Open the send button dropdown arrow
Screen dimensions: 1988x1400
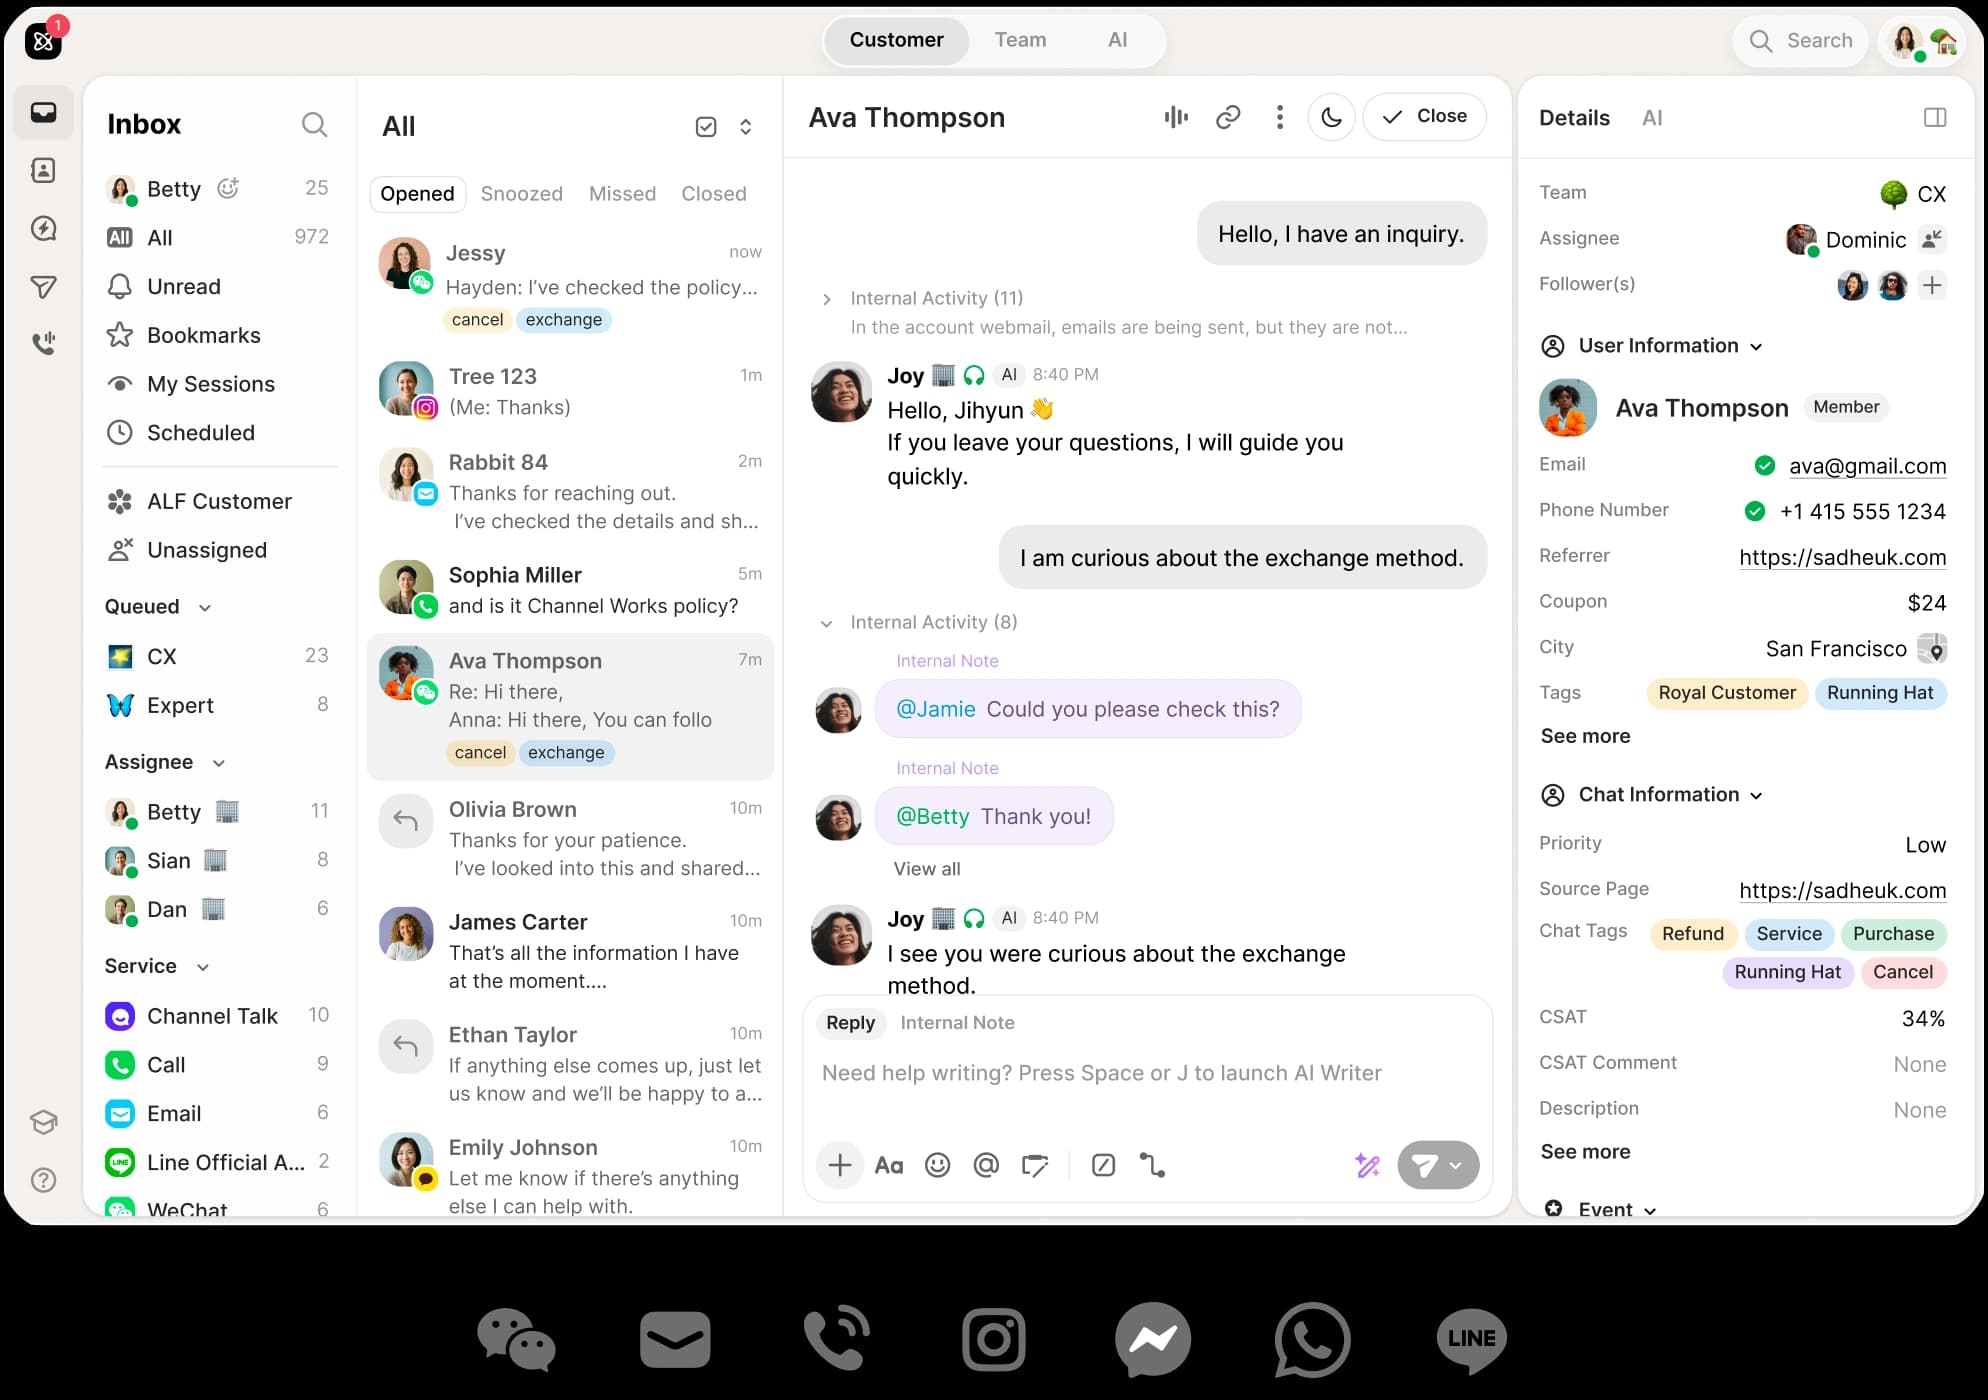pos(1456,1165)
